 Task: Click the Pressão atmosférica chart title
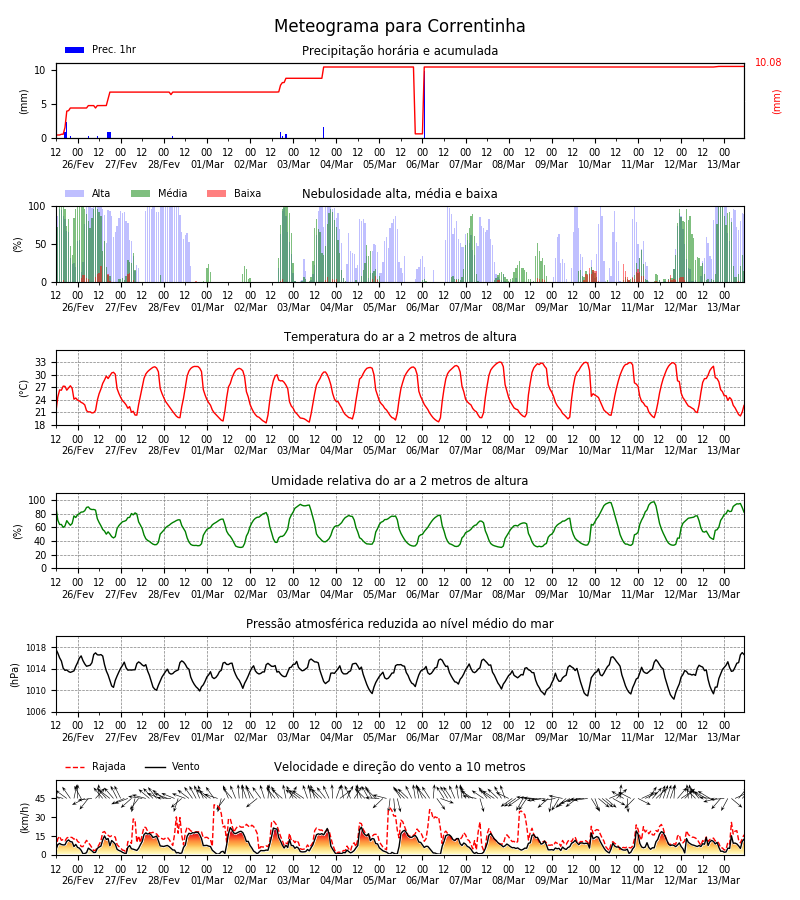(399, 623)
